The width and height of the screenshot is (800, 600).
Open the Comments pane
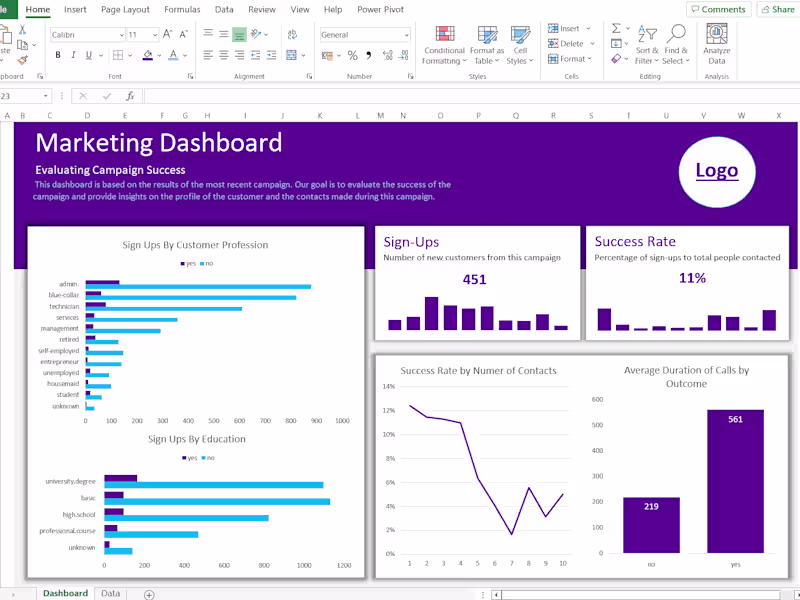(x=718, y=9)
